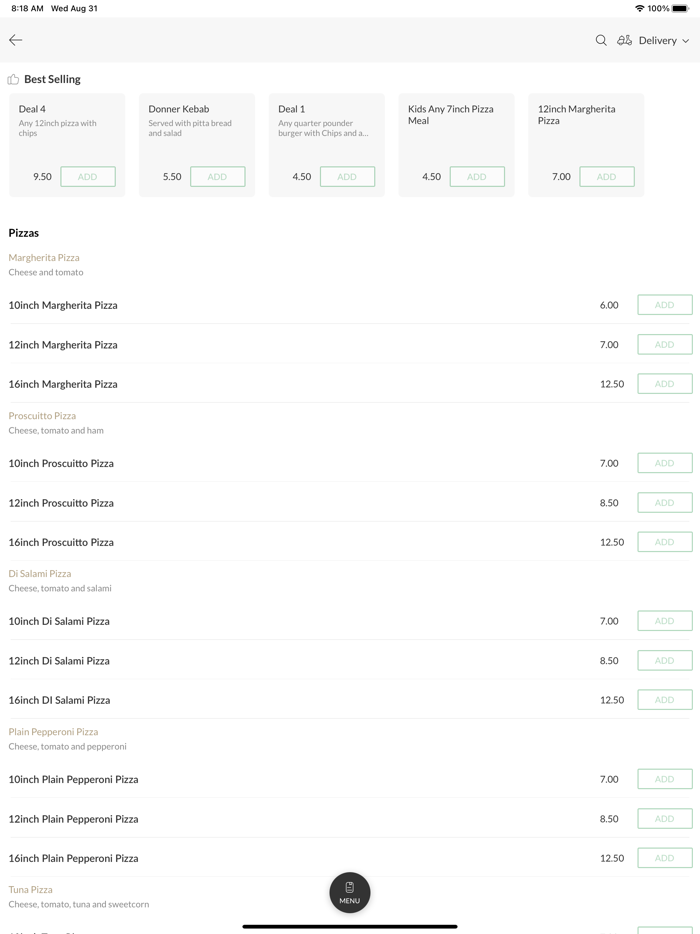Add 12inch Plain Pepperoni Pizza
The image size is (700, 934).
pos(665,818)
